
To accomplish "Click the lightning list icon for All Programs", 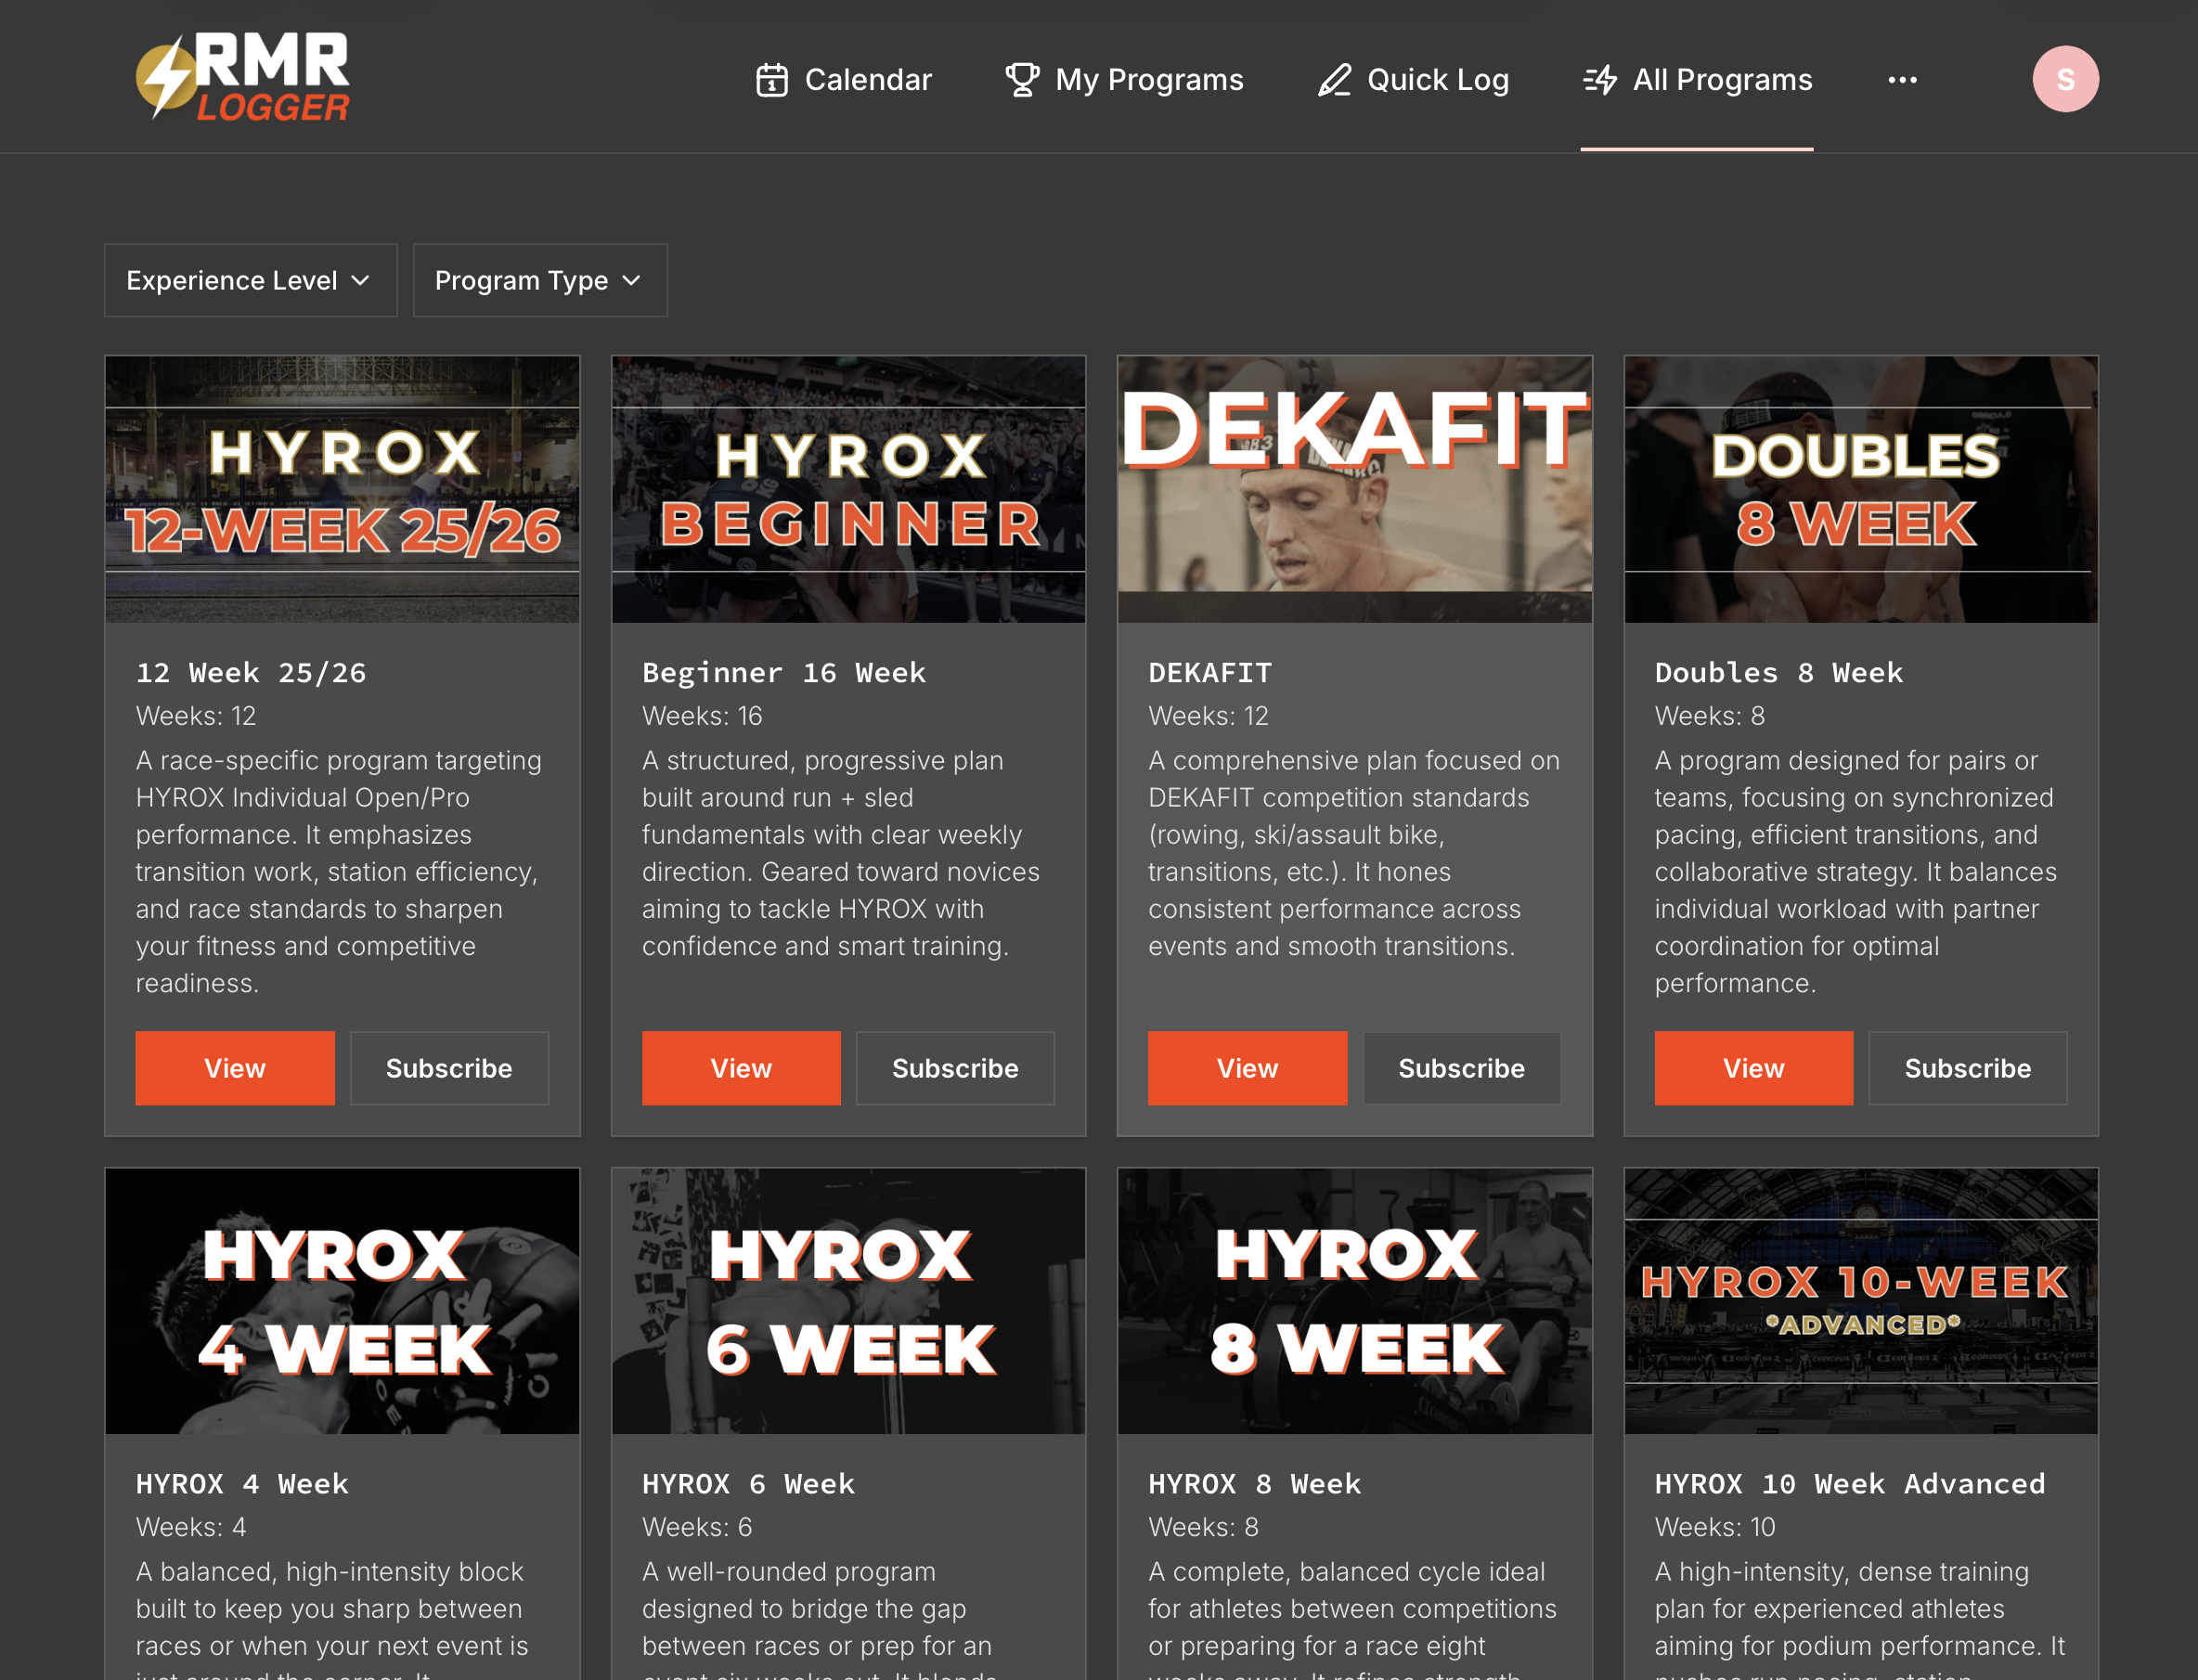I will click(x=1600, y=80).
